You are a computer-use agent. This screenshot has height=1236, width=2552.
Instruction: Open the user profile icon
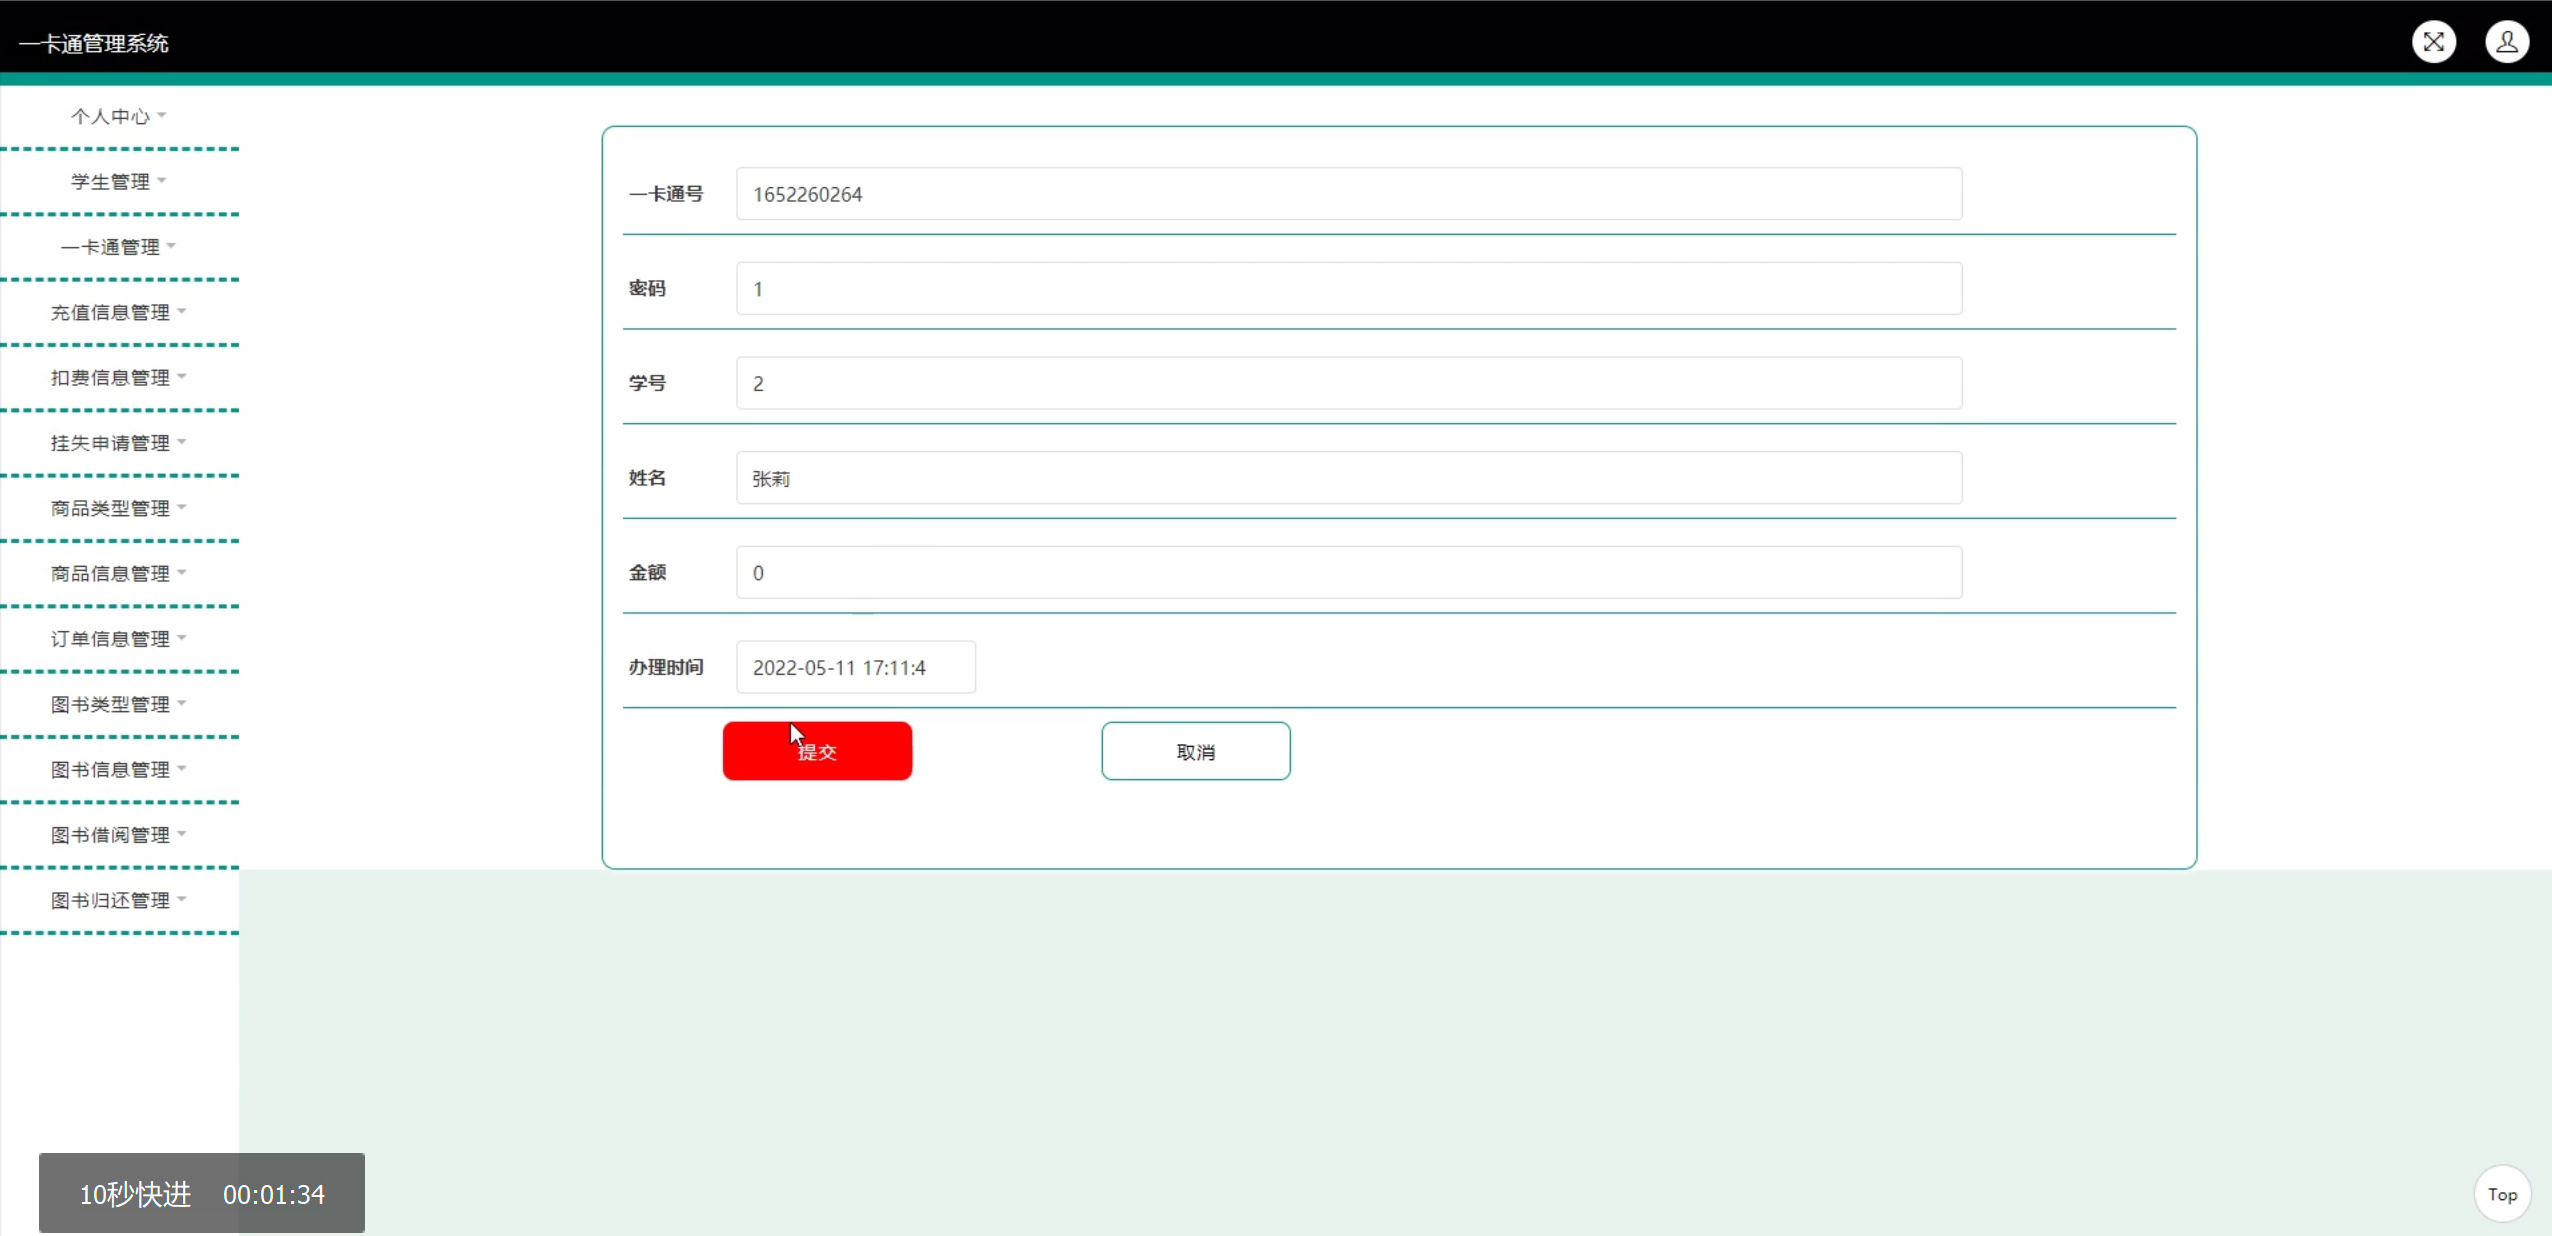coord(2506,42)
